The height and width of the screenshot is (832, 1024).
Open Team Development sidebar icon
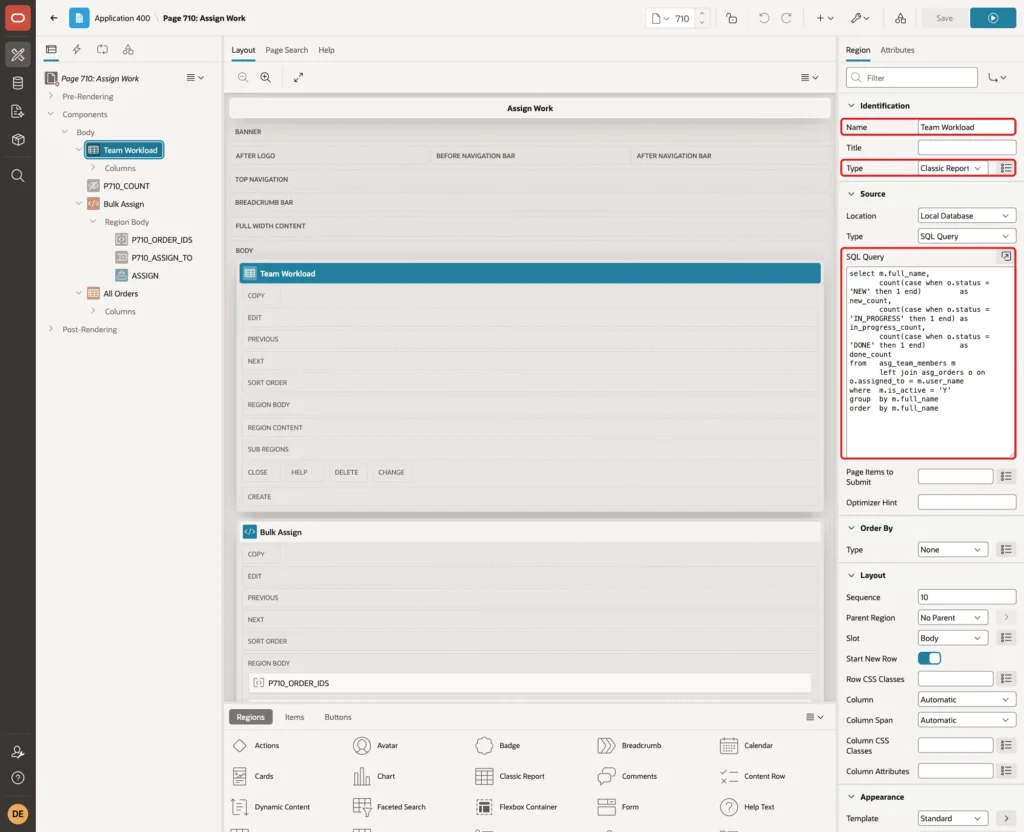pos(18,112)
